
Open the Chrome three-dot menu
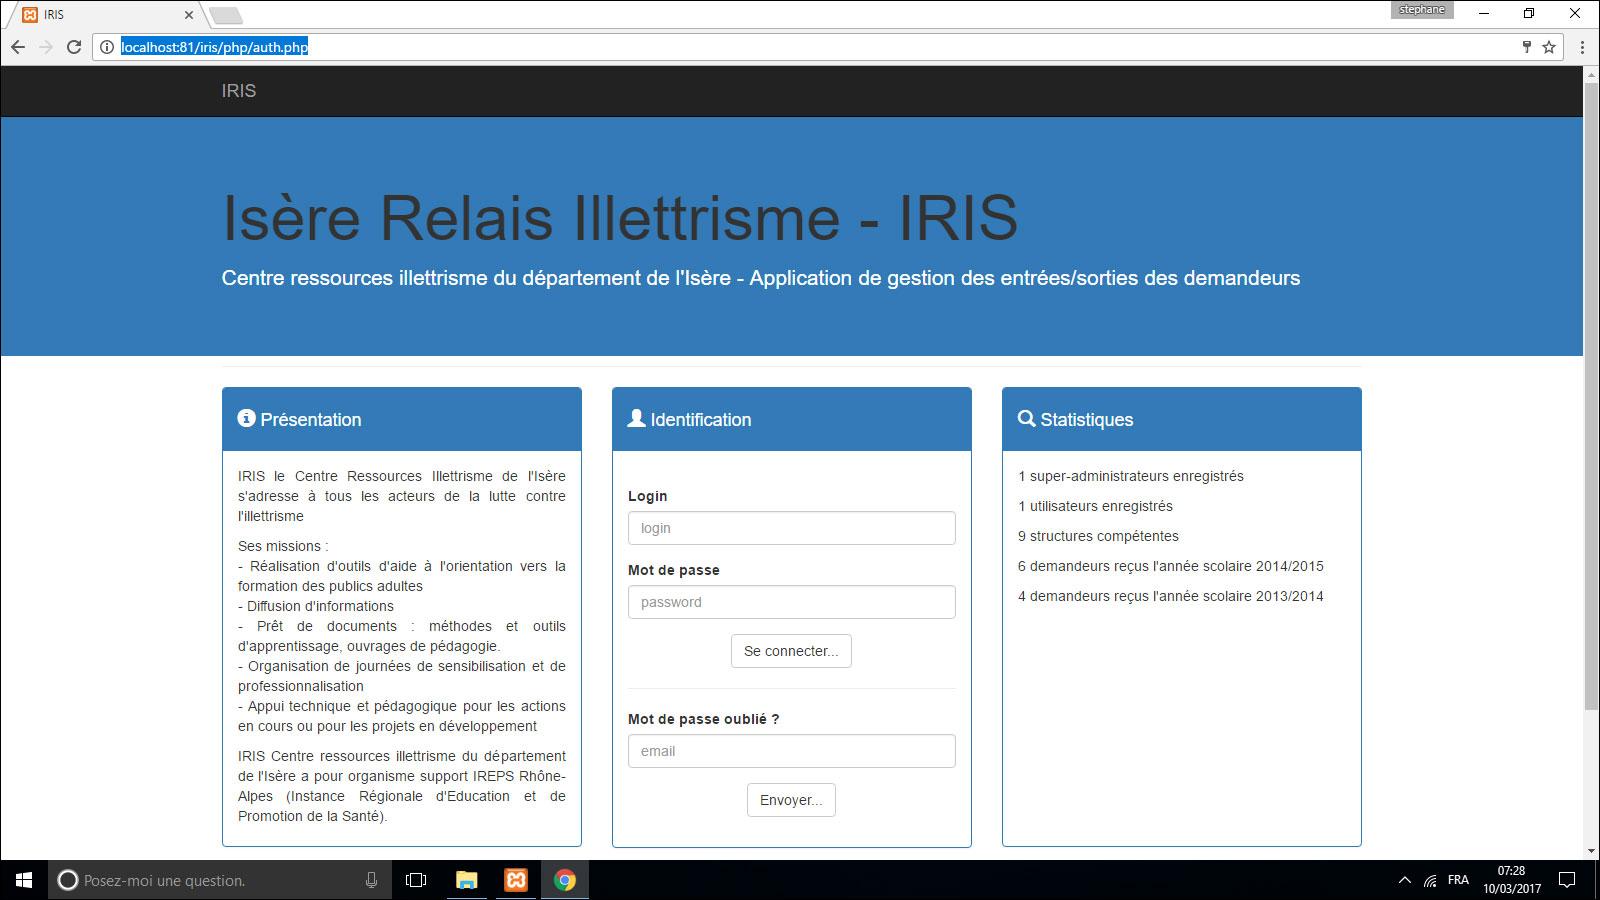(x=1582, y=47)
